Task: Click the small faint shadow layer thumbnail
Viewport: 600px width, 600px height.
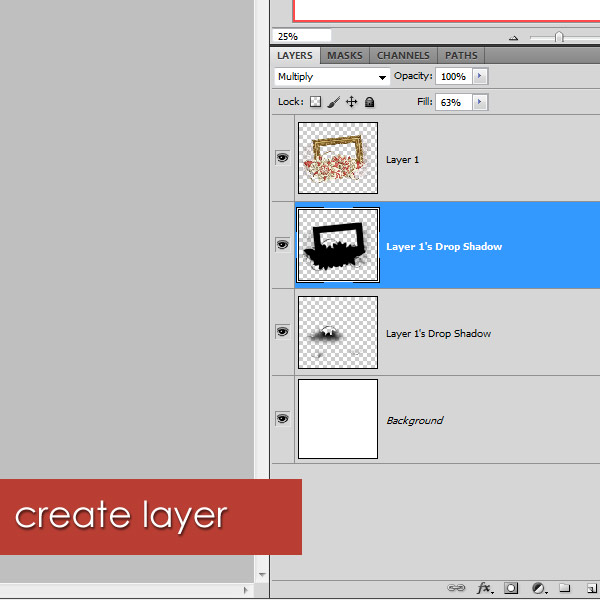Action: [x=338, y=332]
